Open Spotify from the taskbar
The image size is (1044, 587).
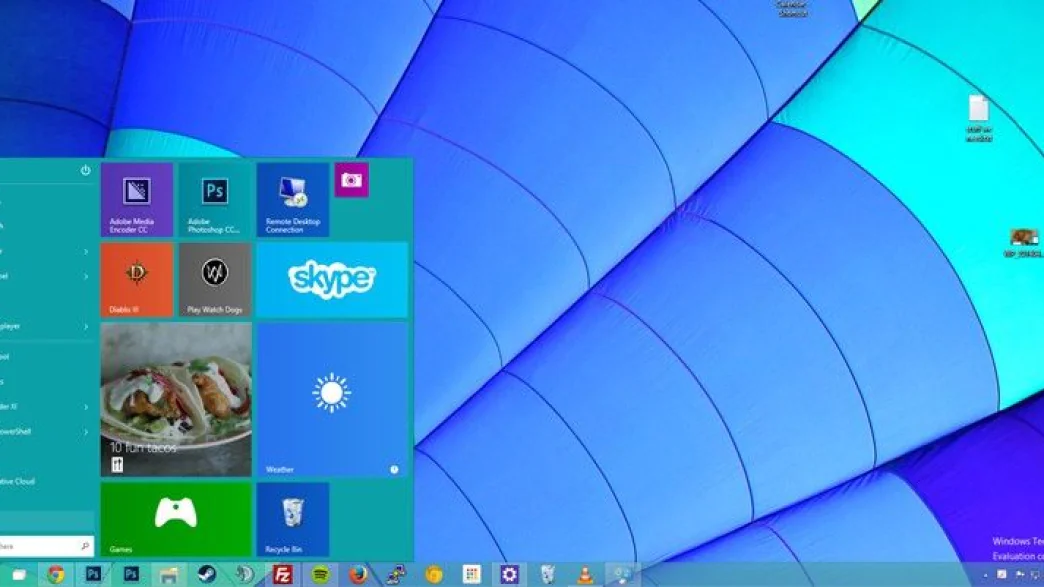pos(320,574)
